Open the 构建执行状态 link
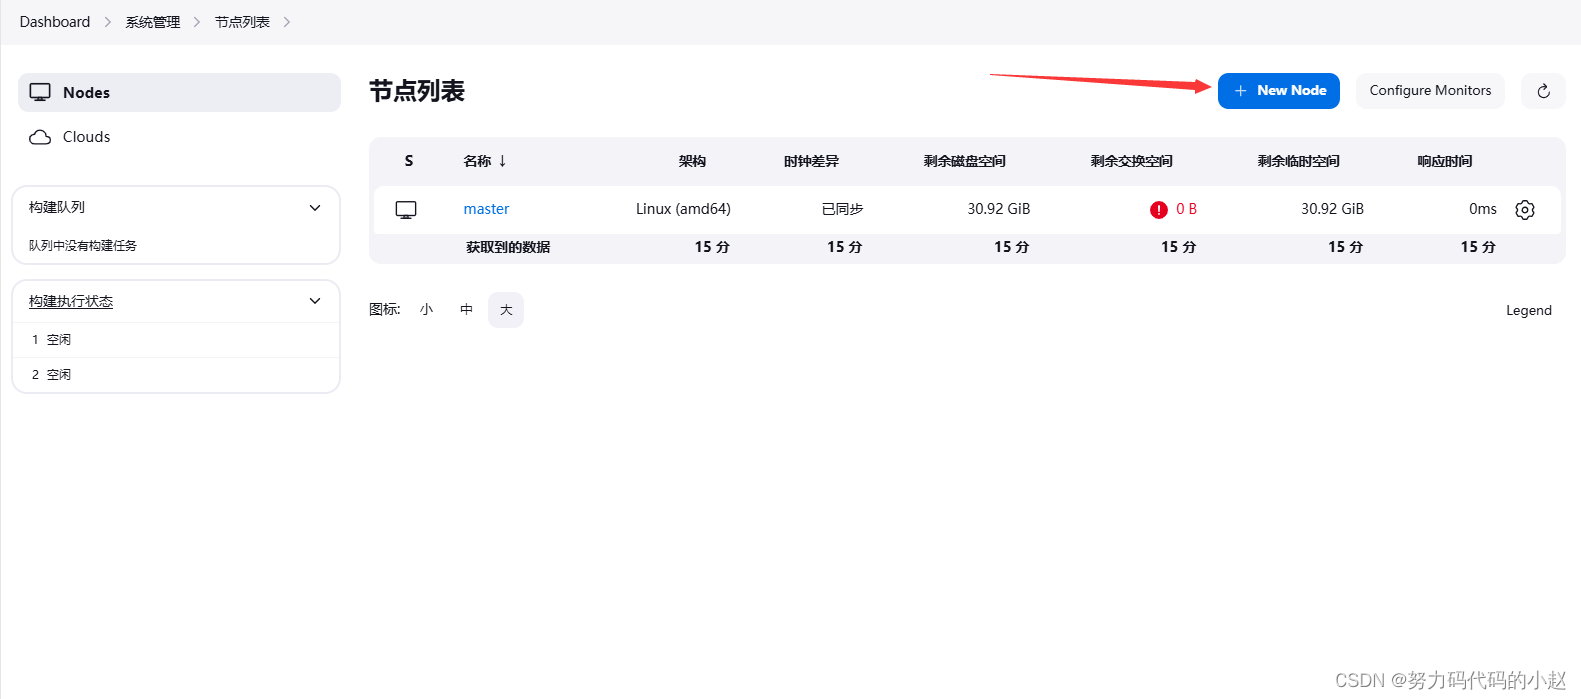The height and width of the screenshot is (699, 1581). click(71, 301)
